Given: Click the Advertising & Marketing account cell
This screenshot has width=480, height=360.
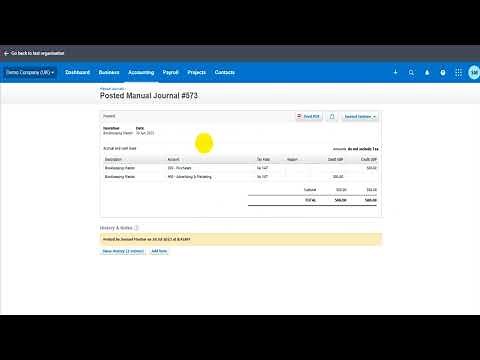Looking at the screenshot, I should pyautogui.click(x=189, y=177).
